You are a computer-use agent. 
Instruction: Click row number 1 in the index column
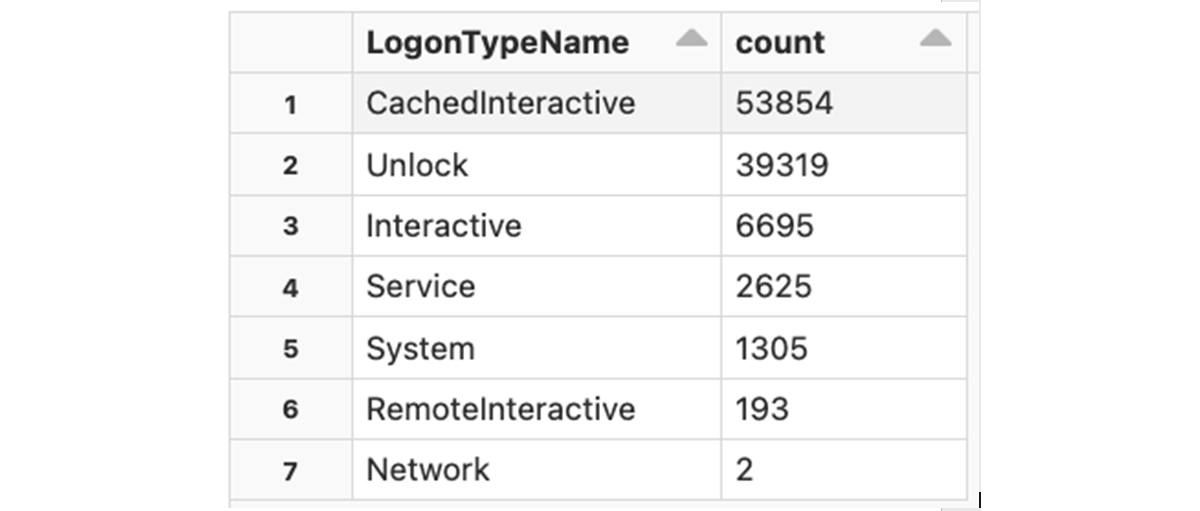(x=290, y=104)
